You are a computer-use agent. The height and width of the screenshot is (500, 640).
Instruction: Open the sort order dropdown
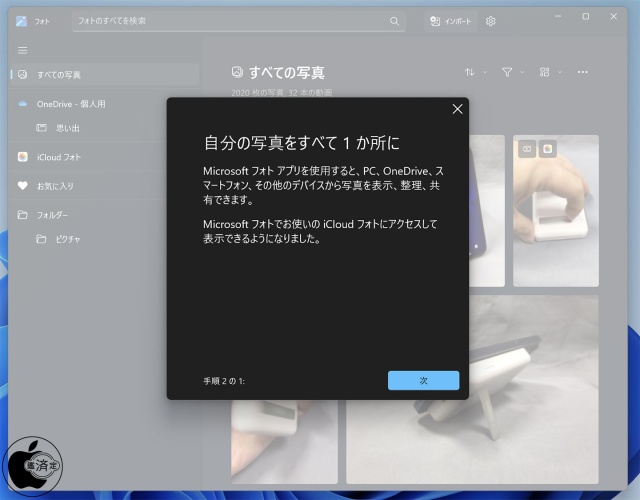[476, 72]
